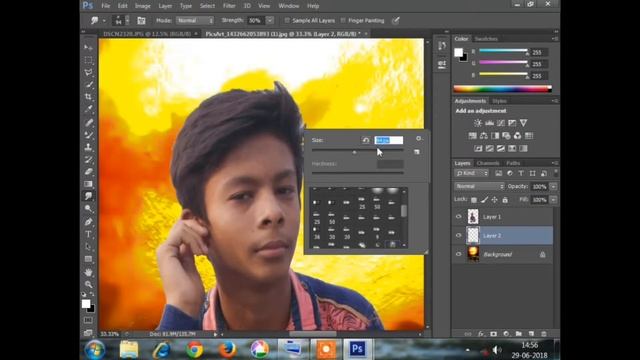640x360 pixels.
Task: Open the Strength dropdown arrow
Action: click(270, 20)
